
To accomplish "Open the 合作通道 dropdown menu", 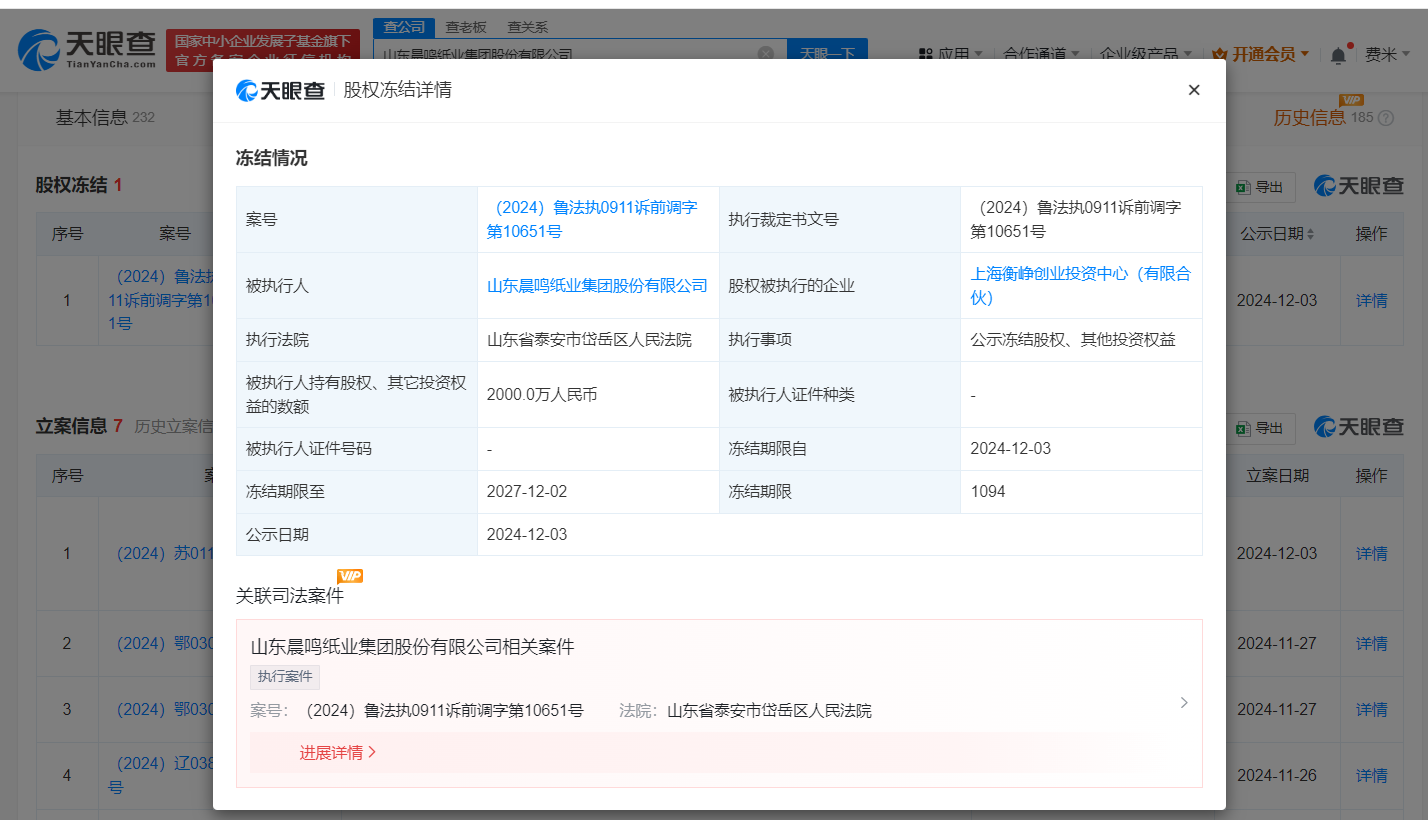I will click(x=1041, y=54).
